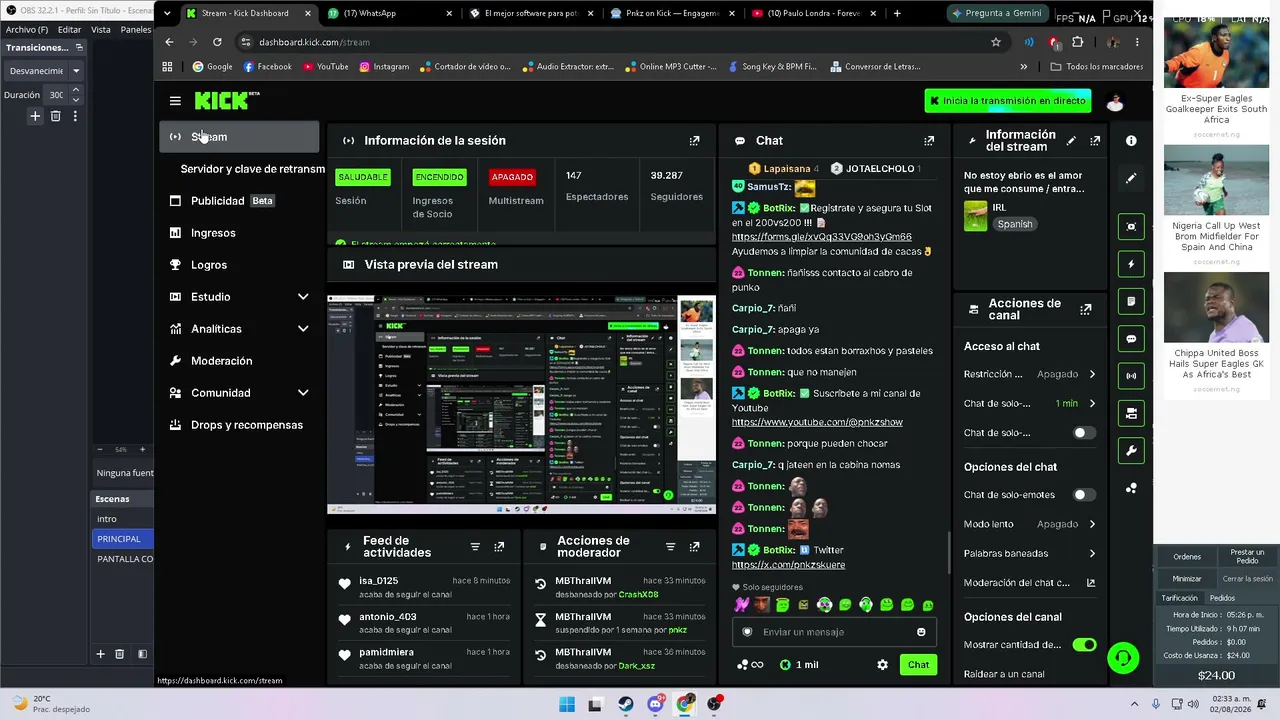Pop out the Chat panel

929,141
